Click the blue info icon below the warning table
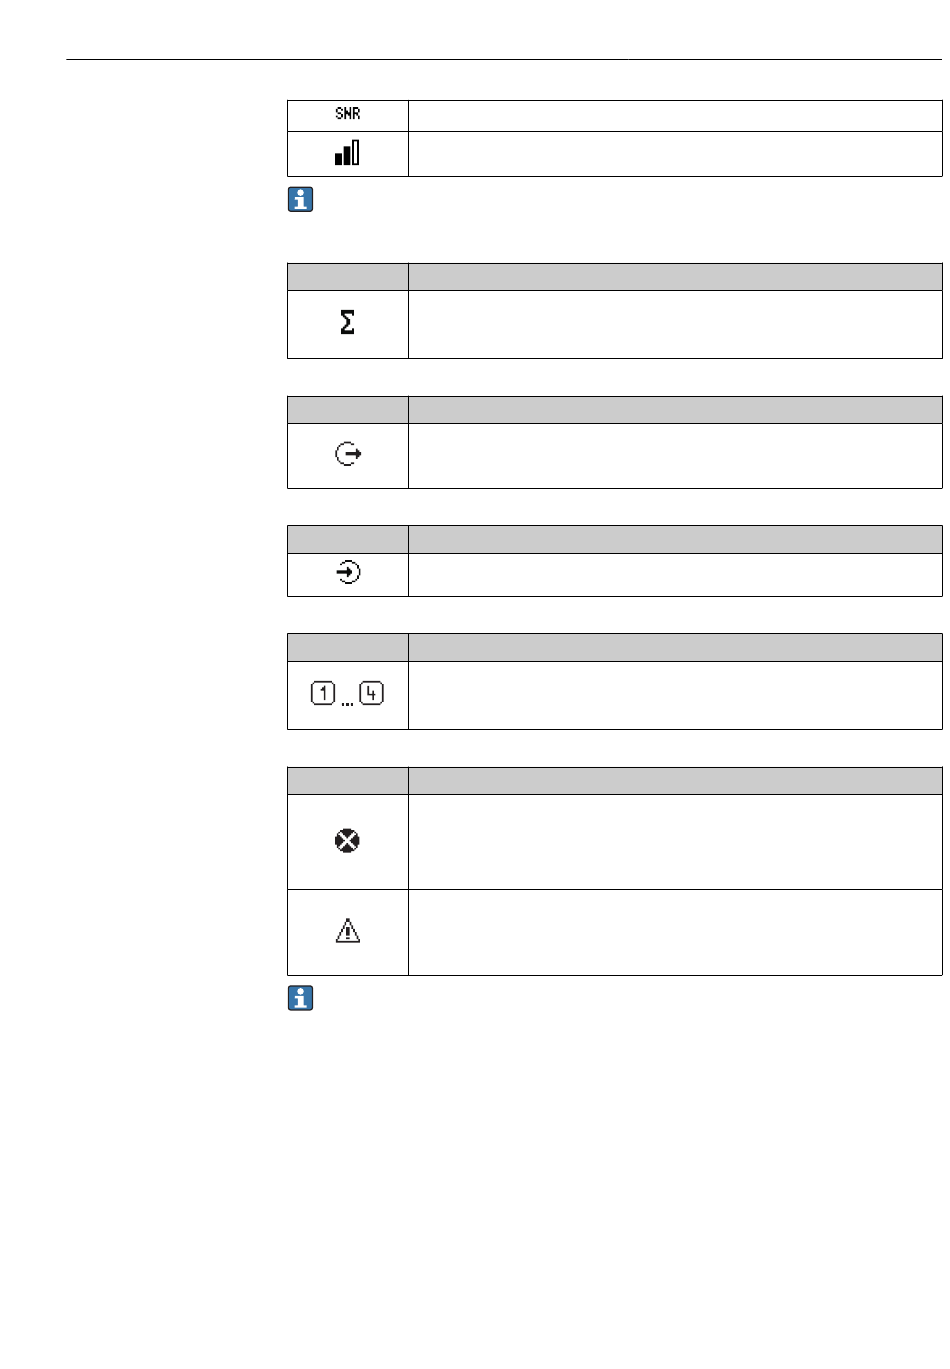The image size is (950, 1369). (300, 998)
